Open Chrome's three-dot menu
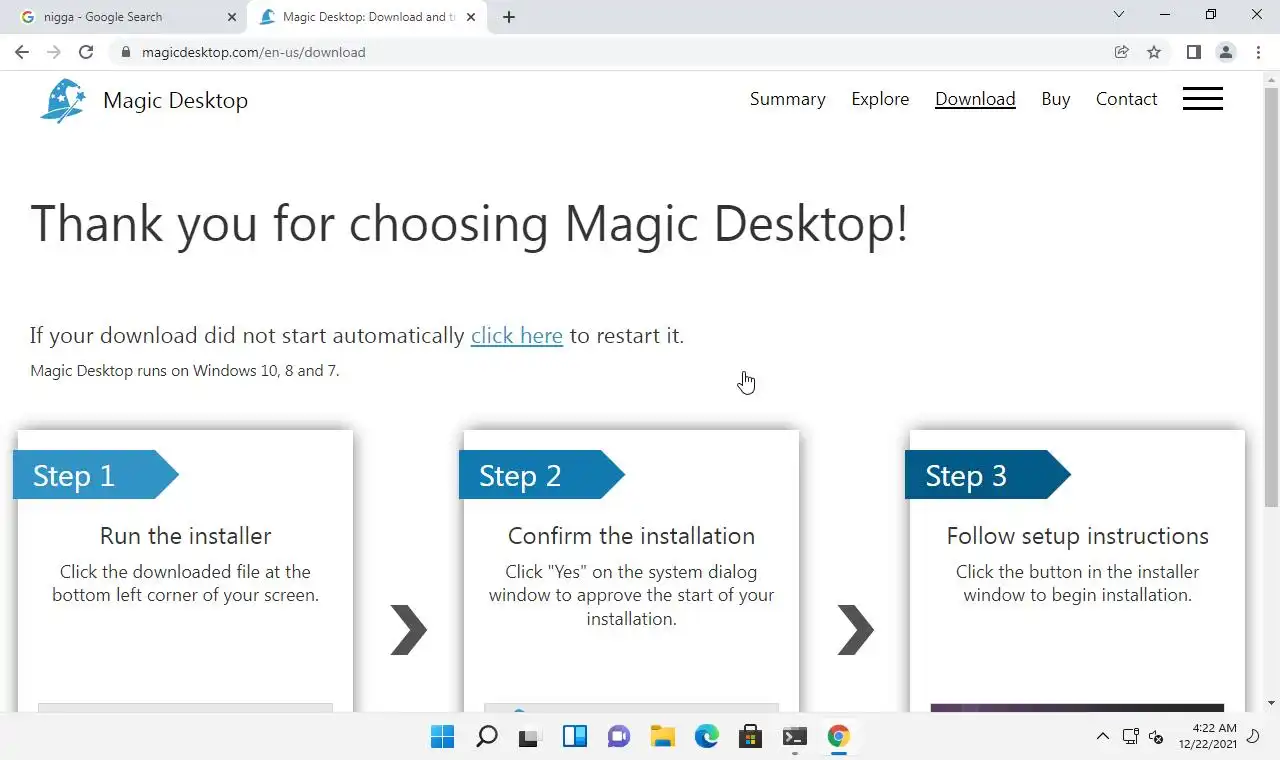 pyautogui.click(x=1256, y=52)
